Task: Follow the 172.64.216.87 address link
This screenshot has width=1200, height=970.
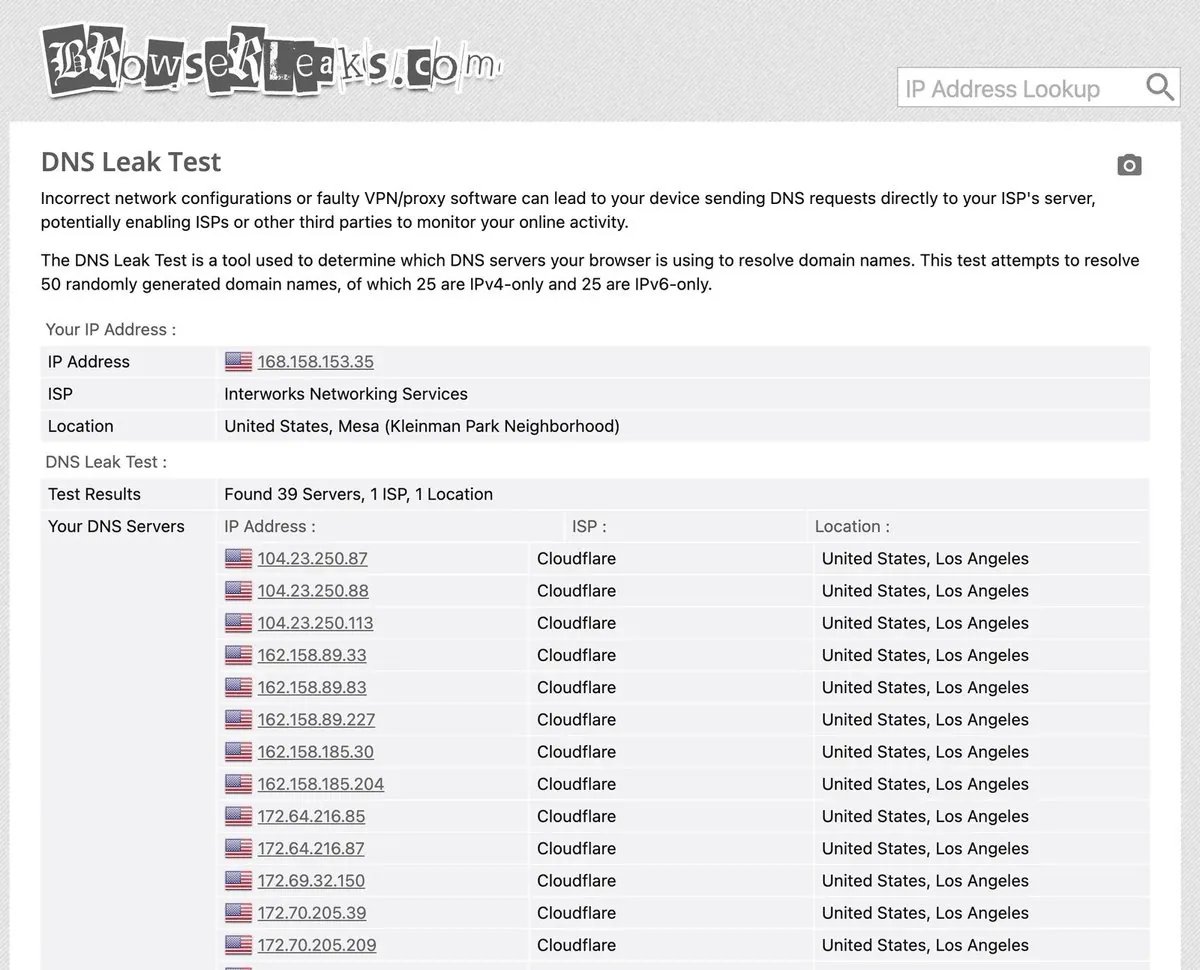Action: click(311, 849)
